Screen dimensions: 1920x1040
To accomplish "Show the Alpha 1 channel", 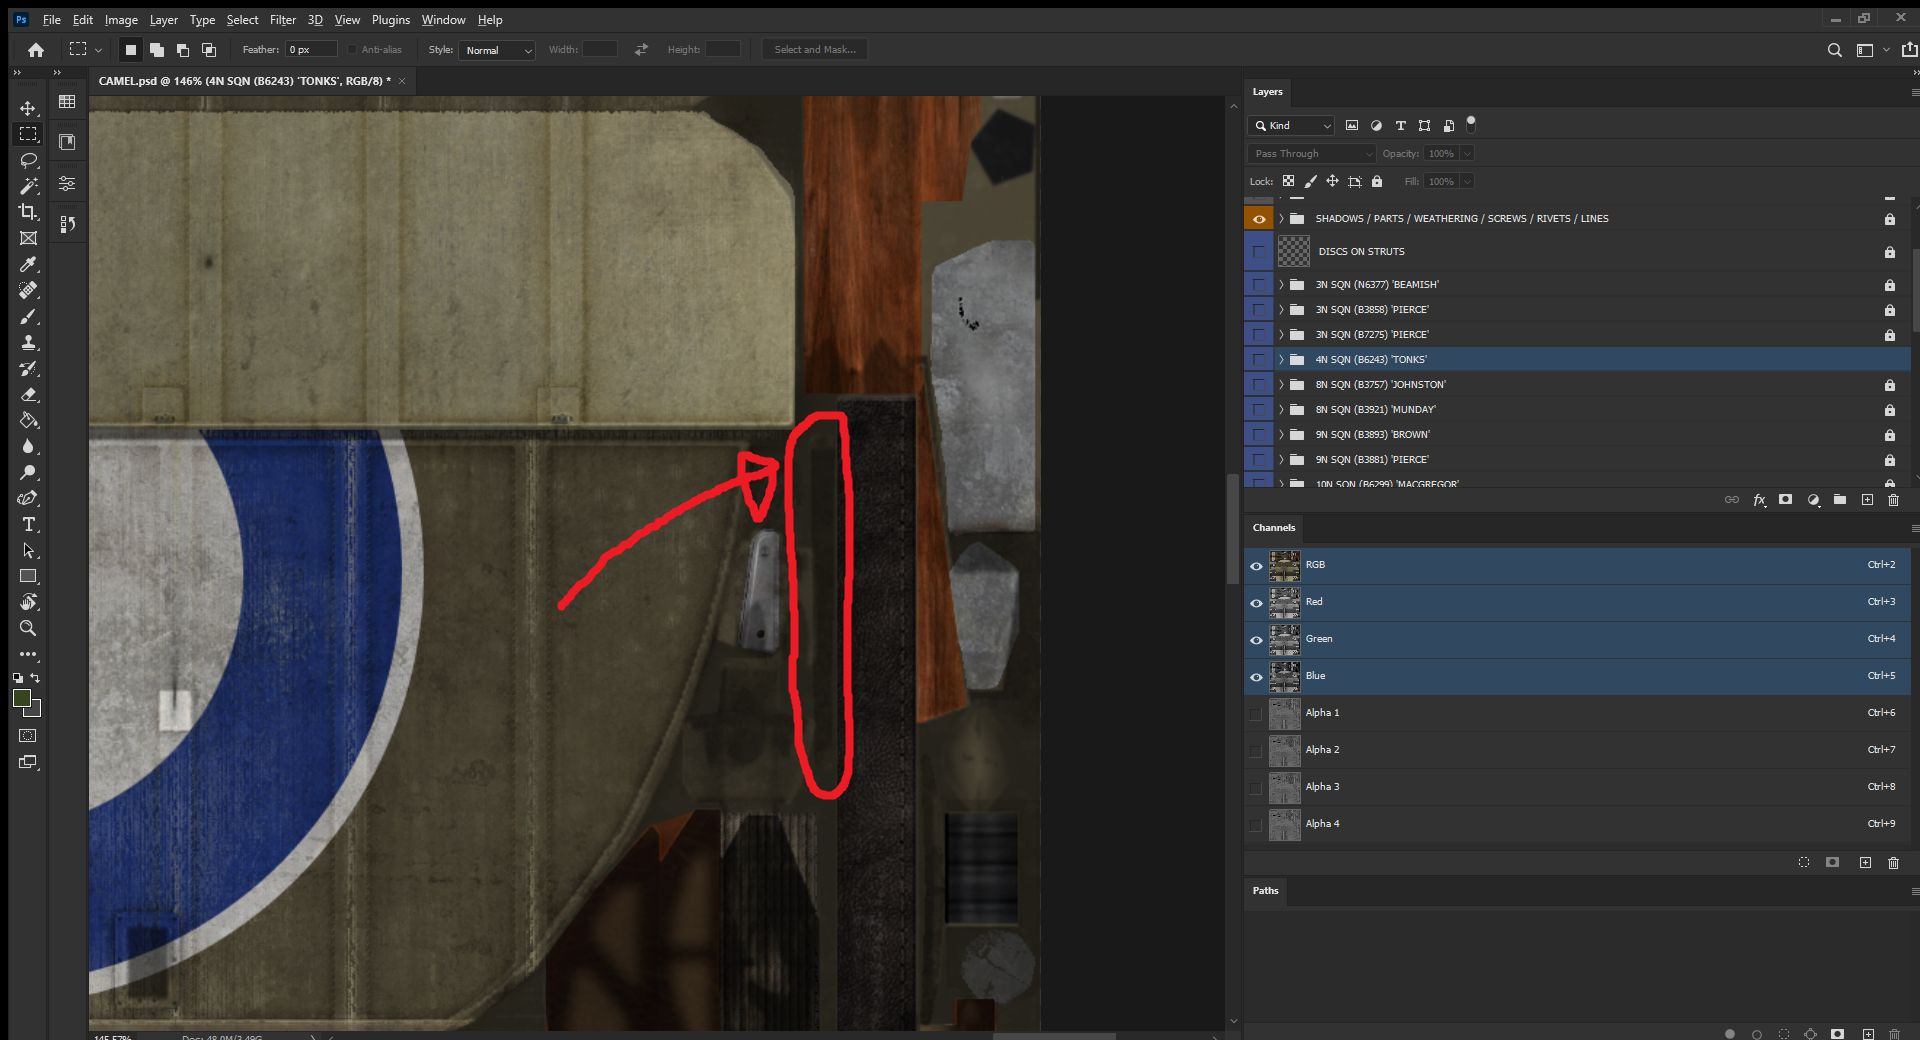I will pyautogui.click(x=1256, y=714).
